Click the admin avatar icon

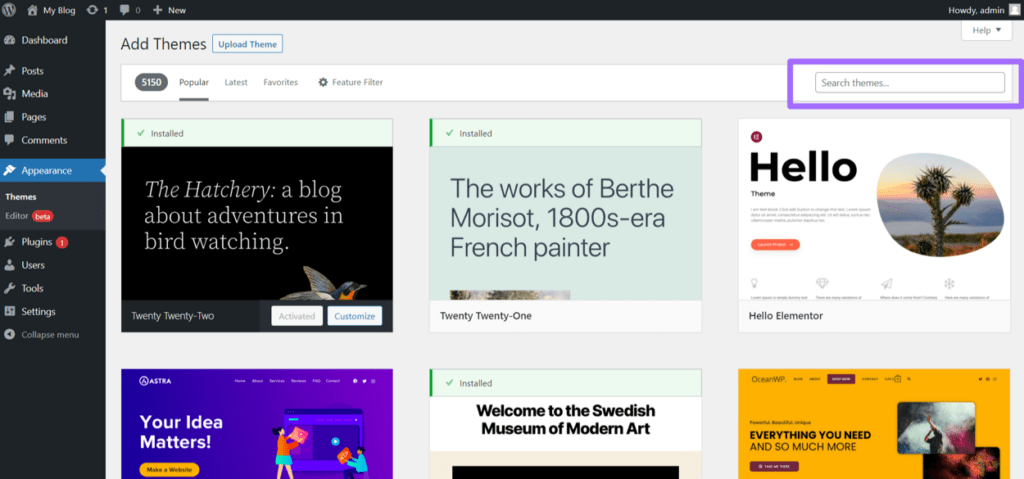tap(1014, 10)
